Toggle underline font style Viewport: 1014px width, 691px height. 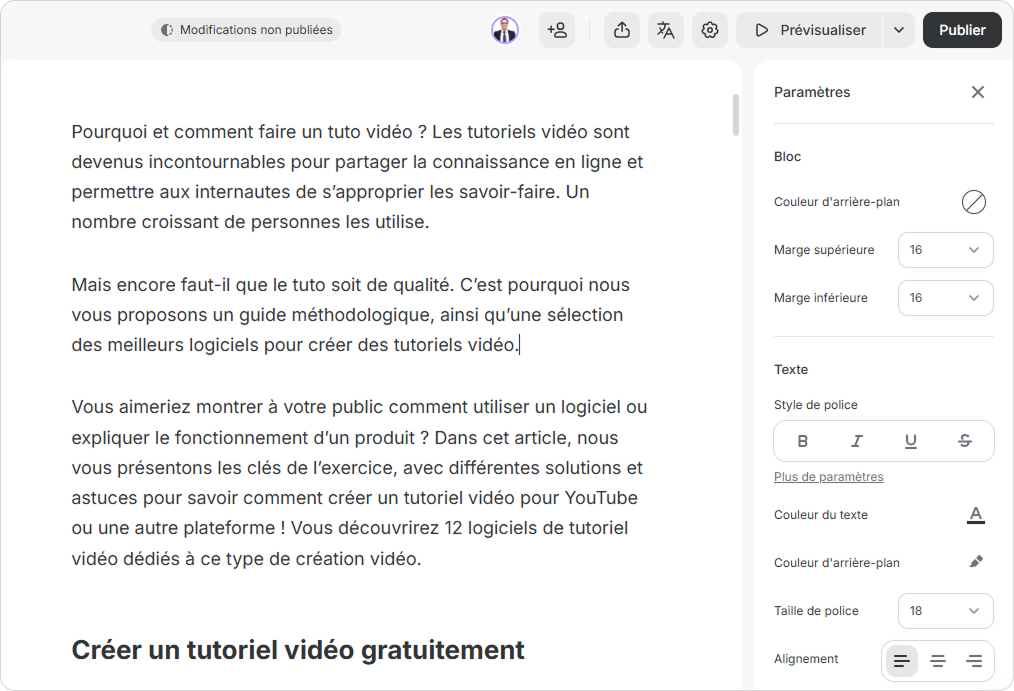tap(910, 441)
